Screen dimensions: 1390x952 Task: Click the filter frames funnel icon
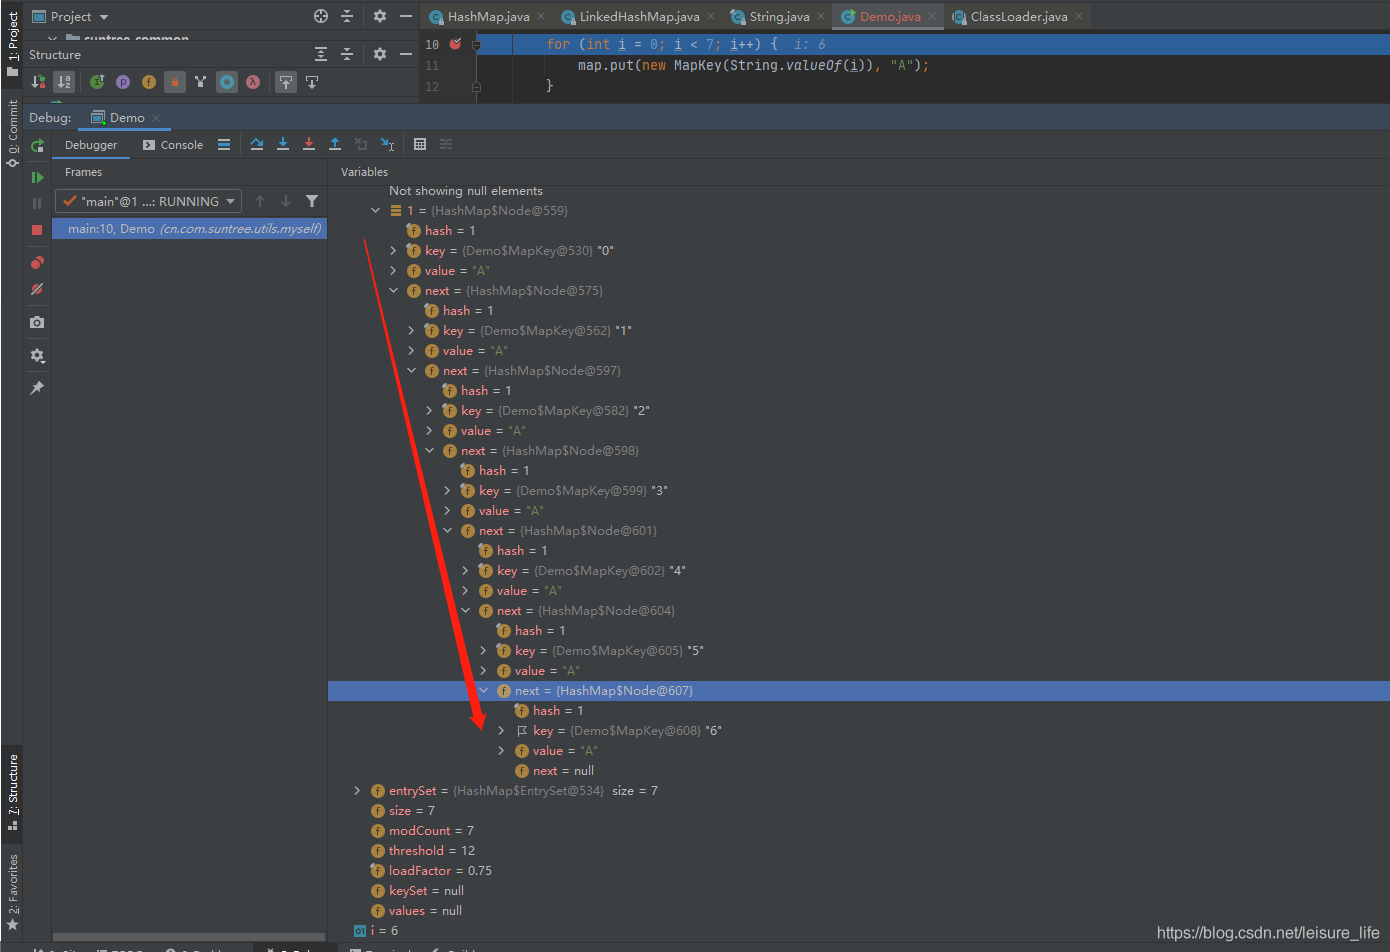(x=312, y=201)
